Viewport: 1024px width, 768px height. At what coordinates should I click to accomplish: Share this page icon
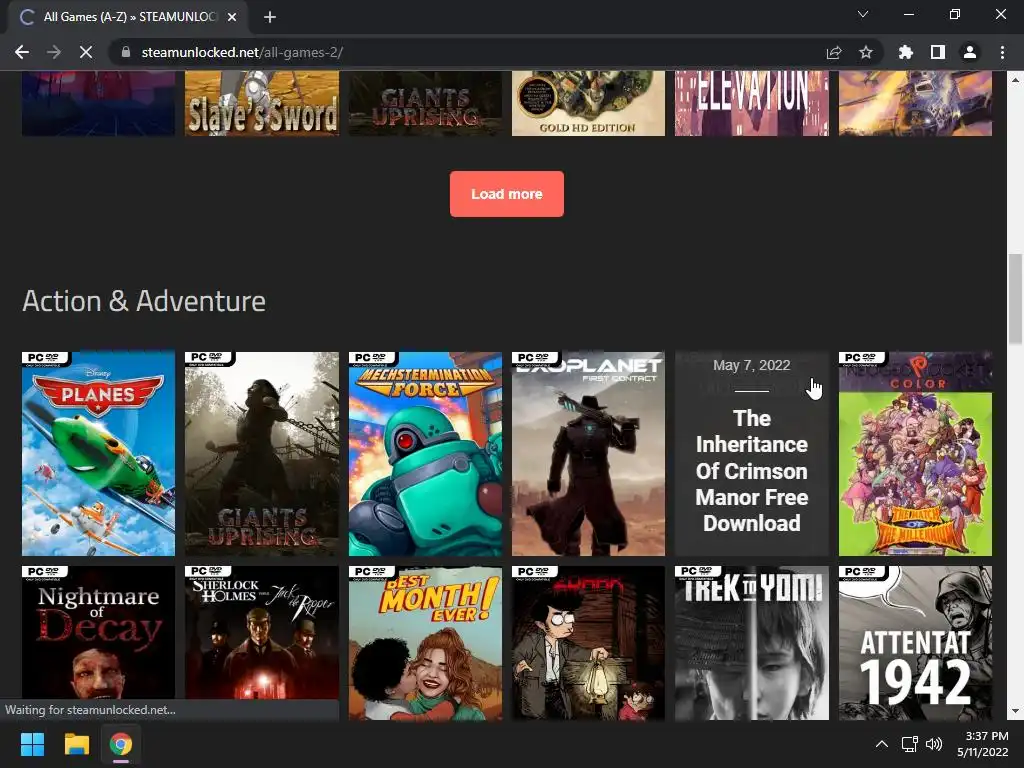click(834, 52)
